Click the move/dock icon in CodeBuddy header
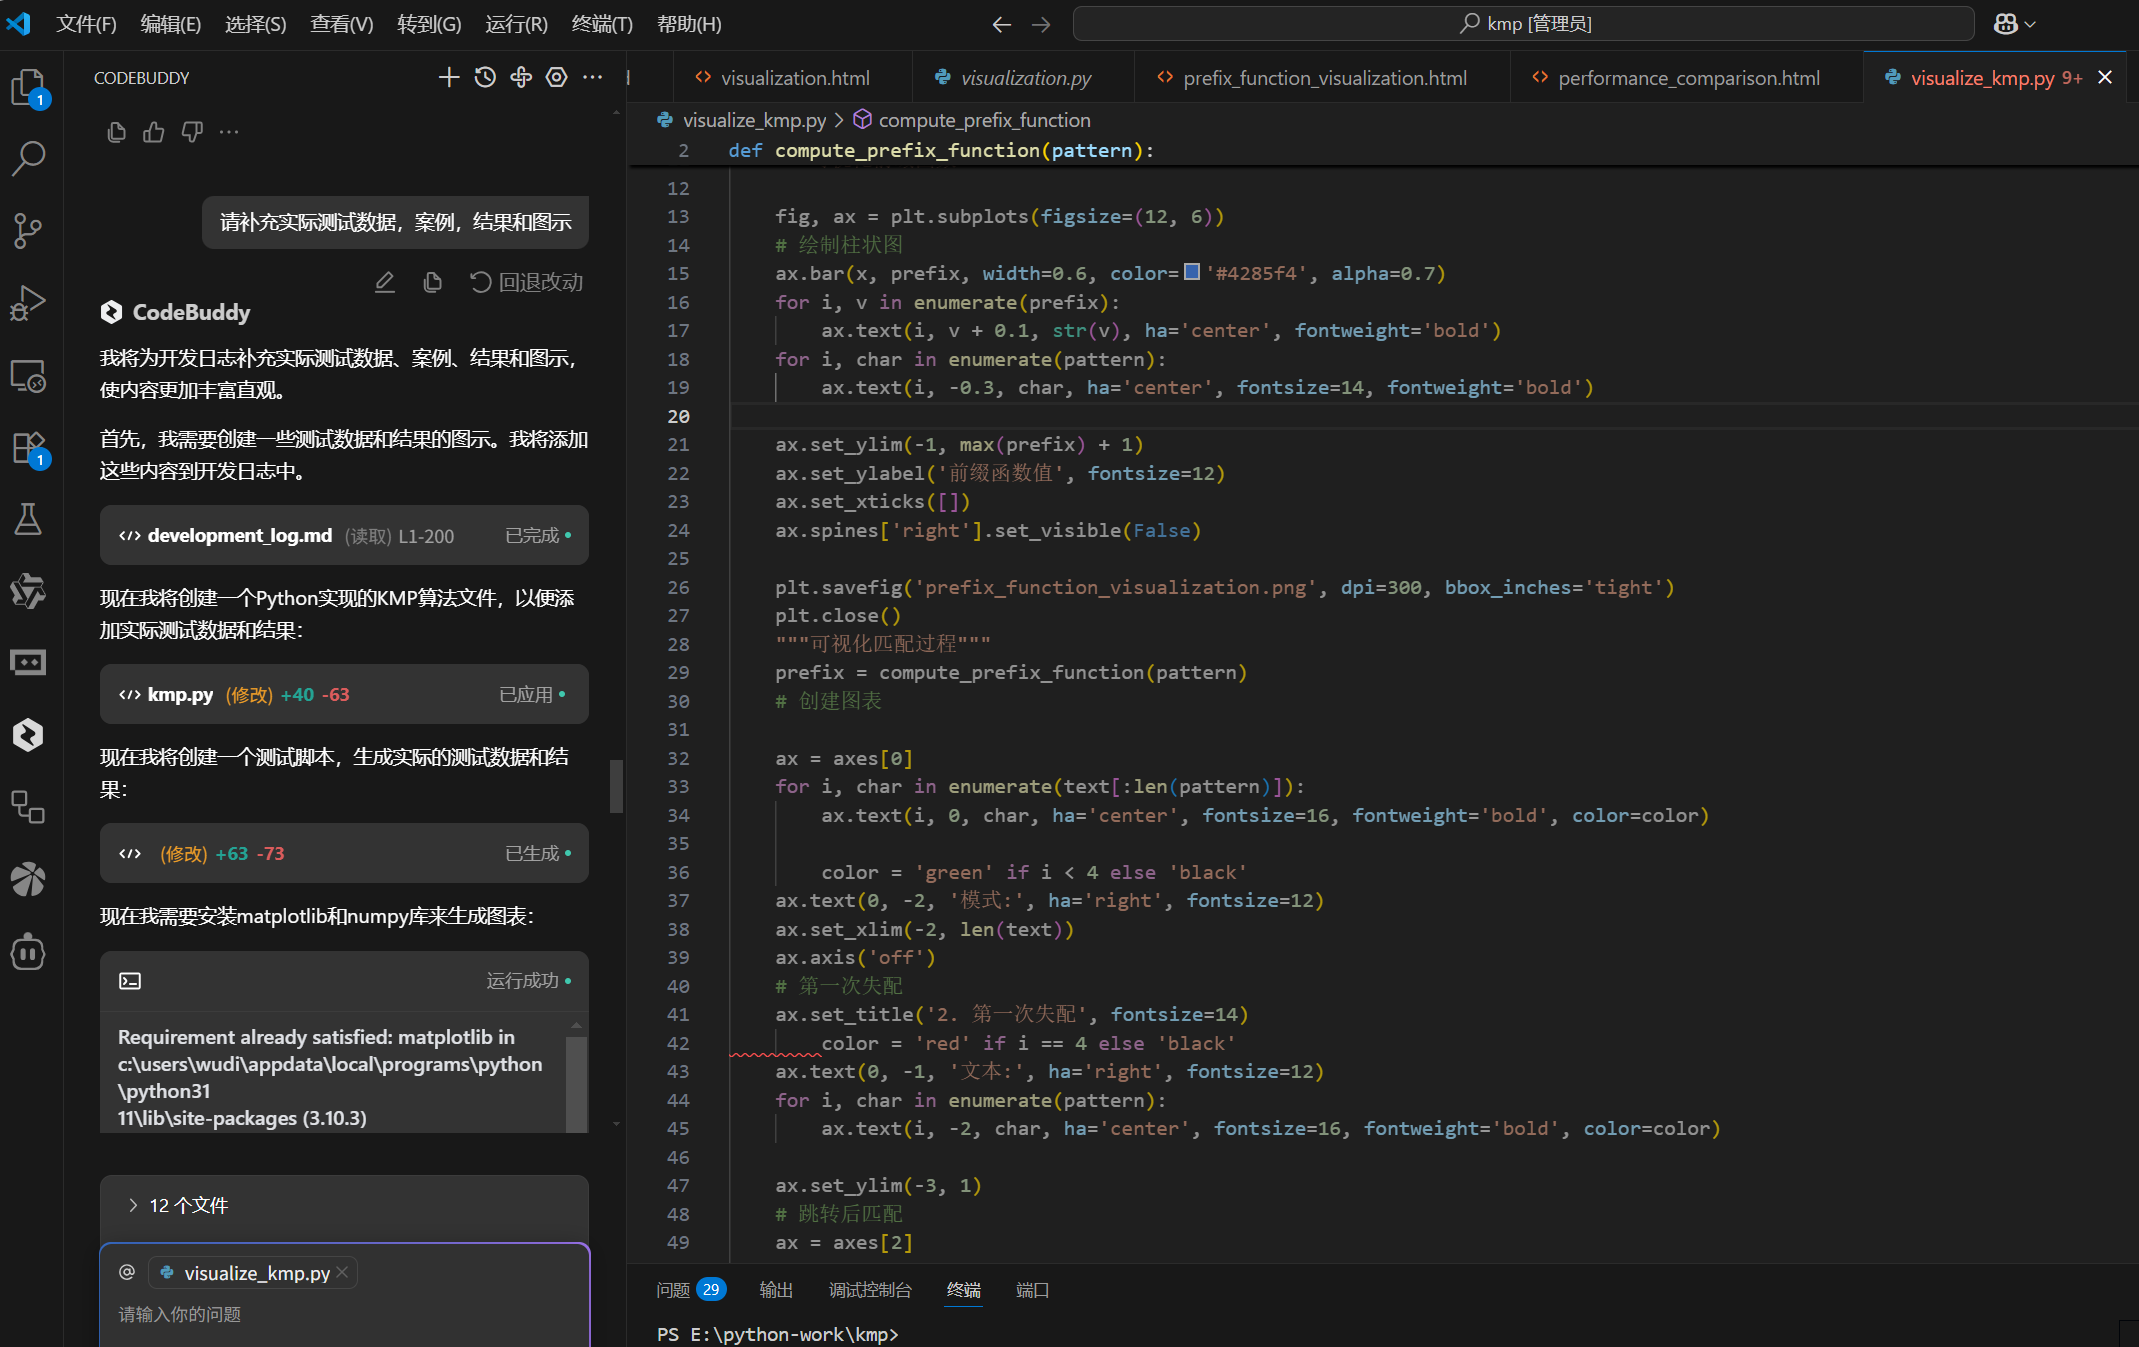The width and height of the screenshot is (2139, 1347). click(521, 77)
